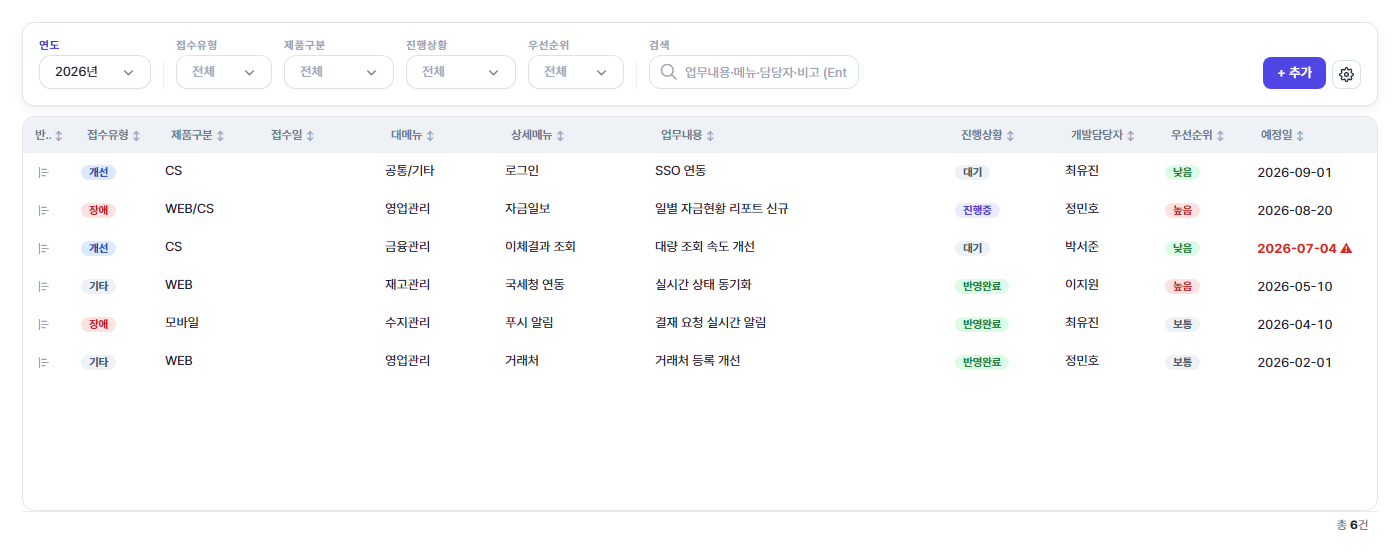The height and width of the screenshot is (560, 1400).
Task: Click 일별 자금현황 리포트 신규 cell
Action: point(722,209)
